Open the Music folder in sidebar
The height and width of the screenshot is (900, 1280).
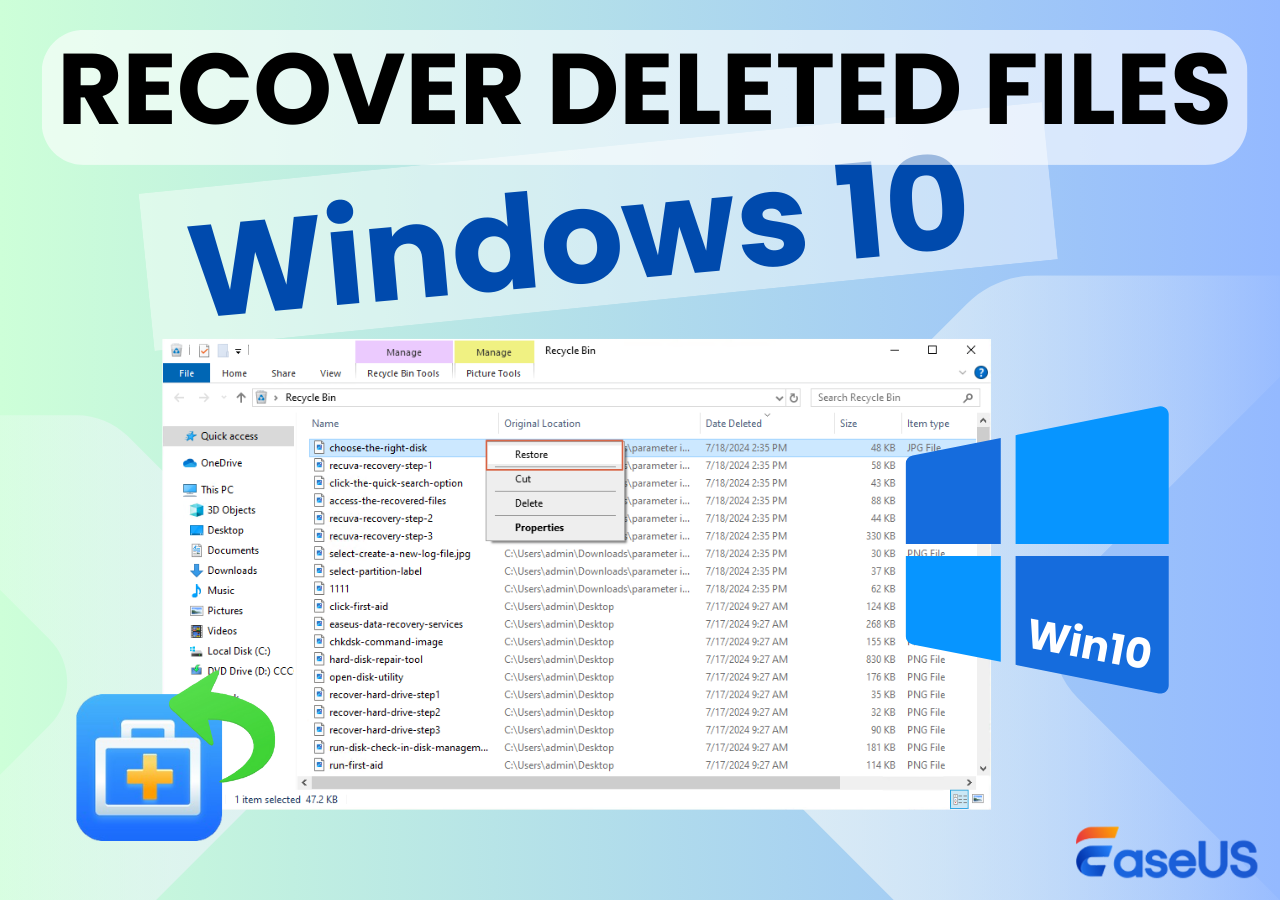[x=220, y=591]
